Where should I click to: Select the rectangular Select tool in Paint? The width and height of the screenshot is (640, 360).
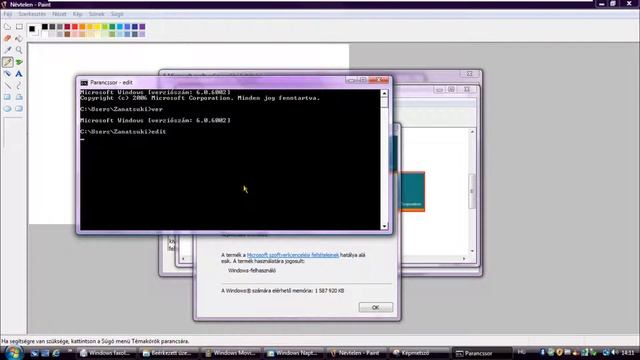pos(19,27)
